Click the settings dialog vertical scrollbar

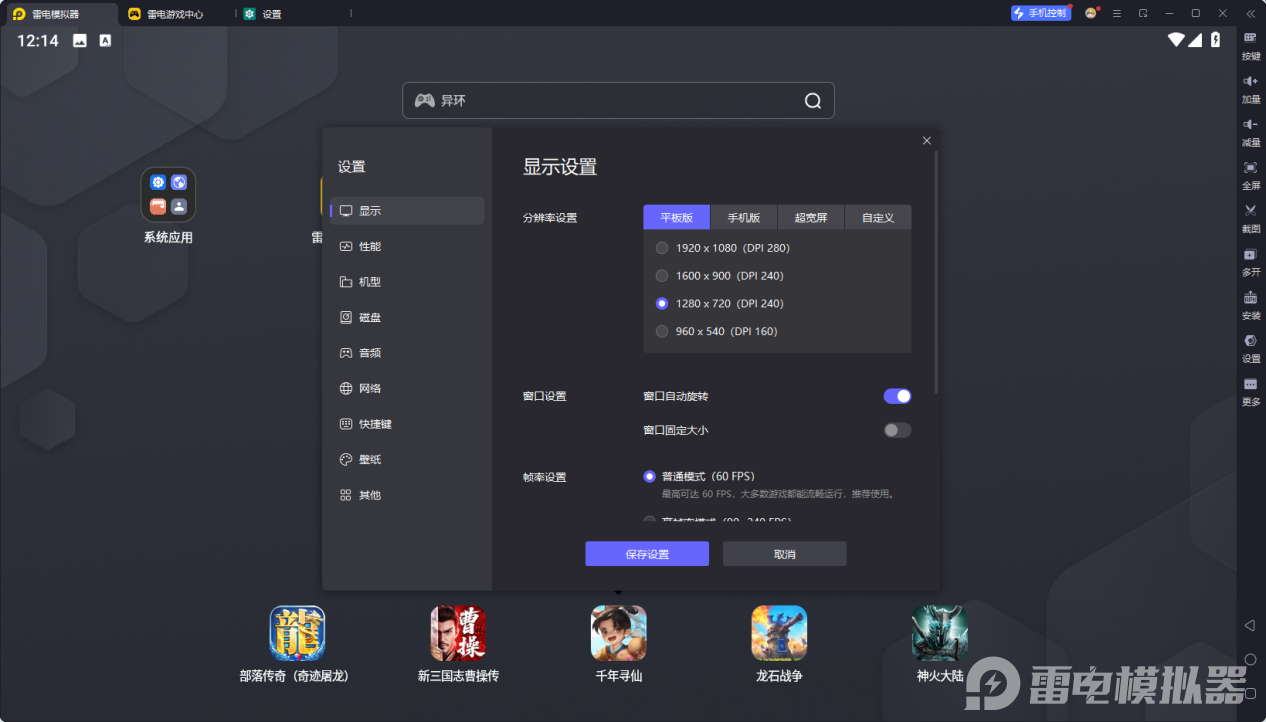point(936,270)
